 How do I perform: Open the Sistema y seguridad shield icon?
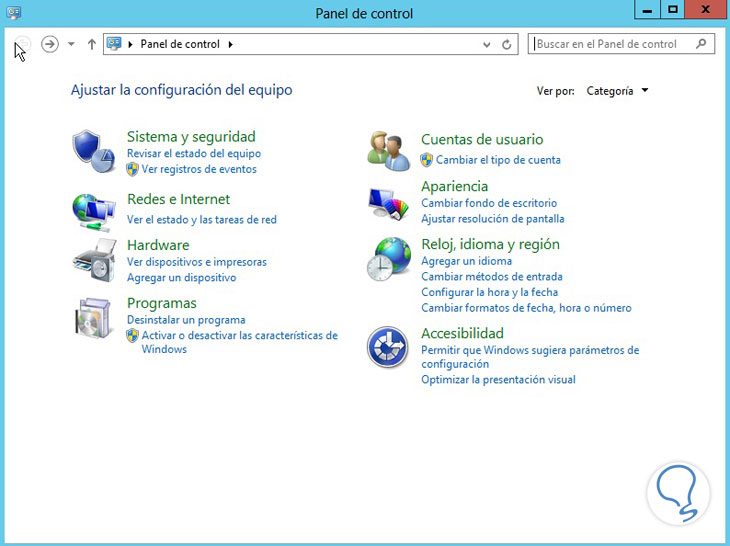tap(94, 151)
